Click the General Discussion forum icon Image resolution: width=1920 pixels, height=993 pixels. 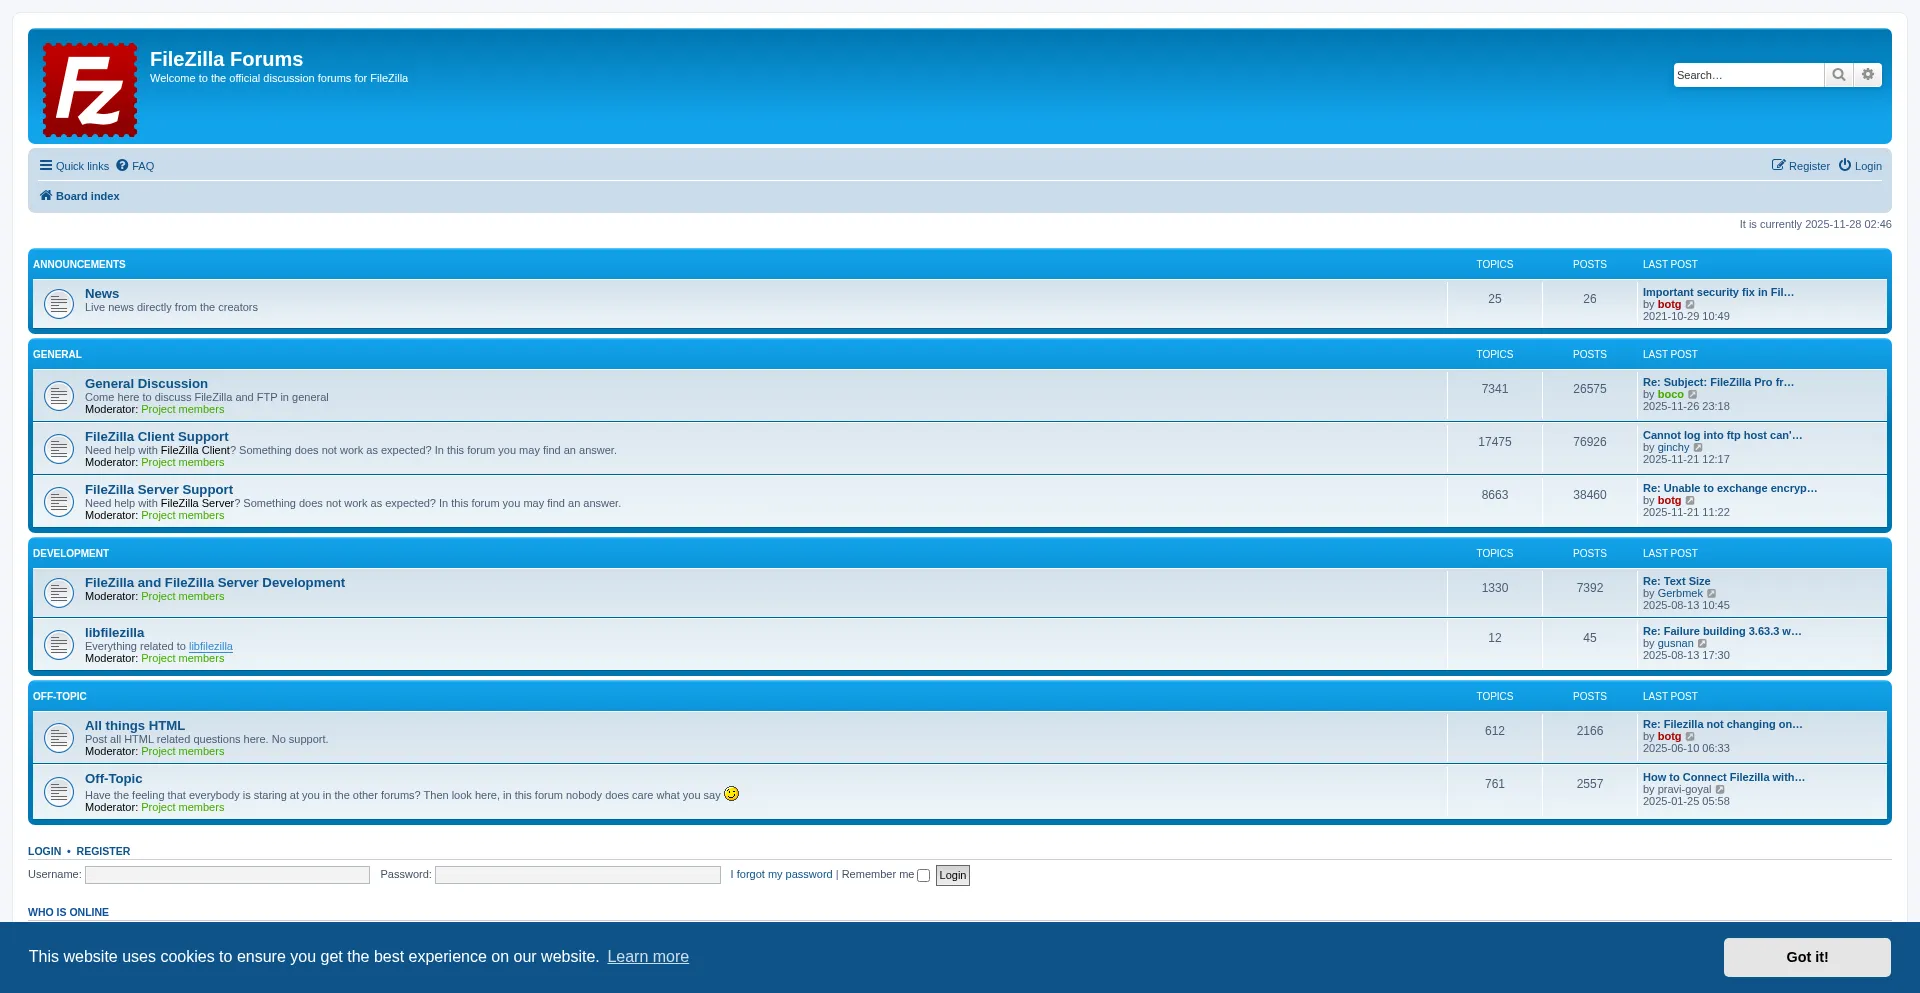click(59, 396)
